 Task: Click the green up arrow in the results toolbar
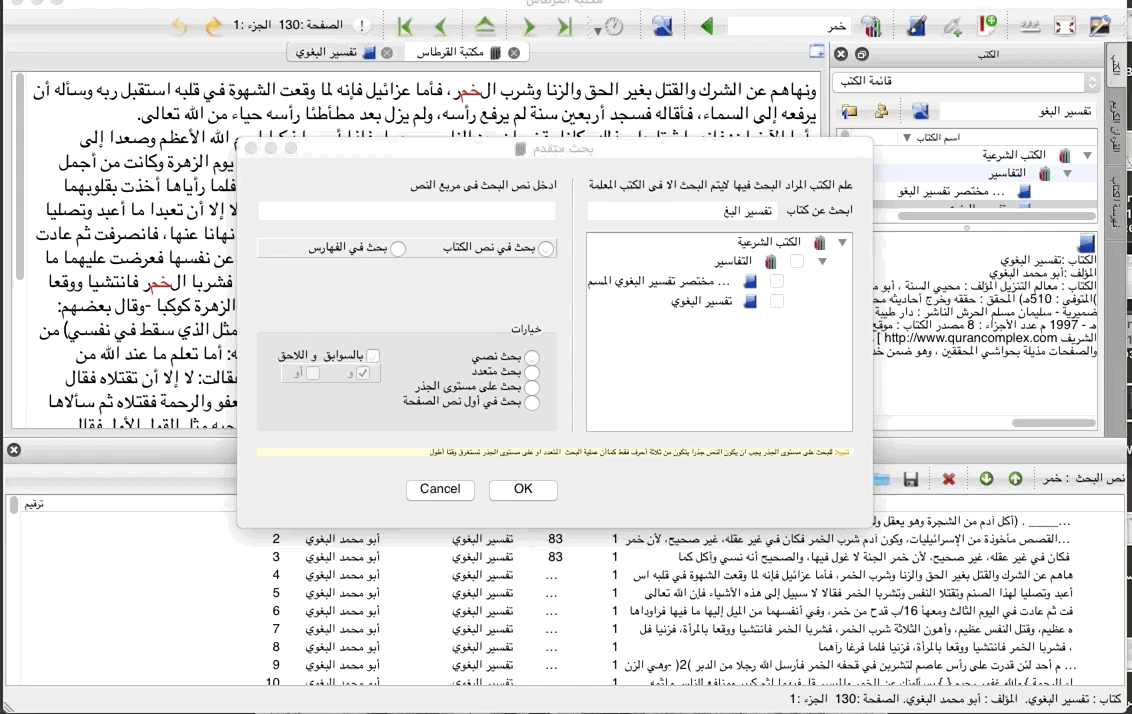point(1015,479)
